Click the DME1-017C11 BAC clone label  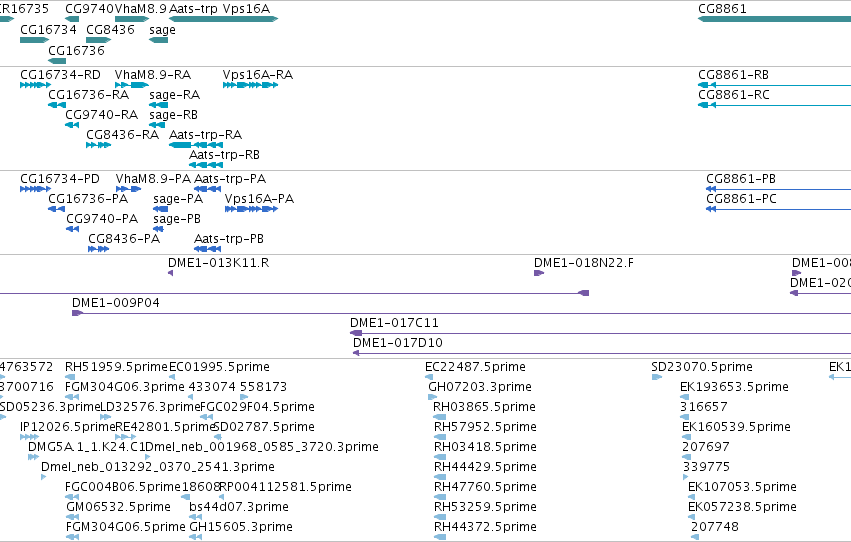(394, 323)
